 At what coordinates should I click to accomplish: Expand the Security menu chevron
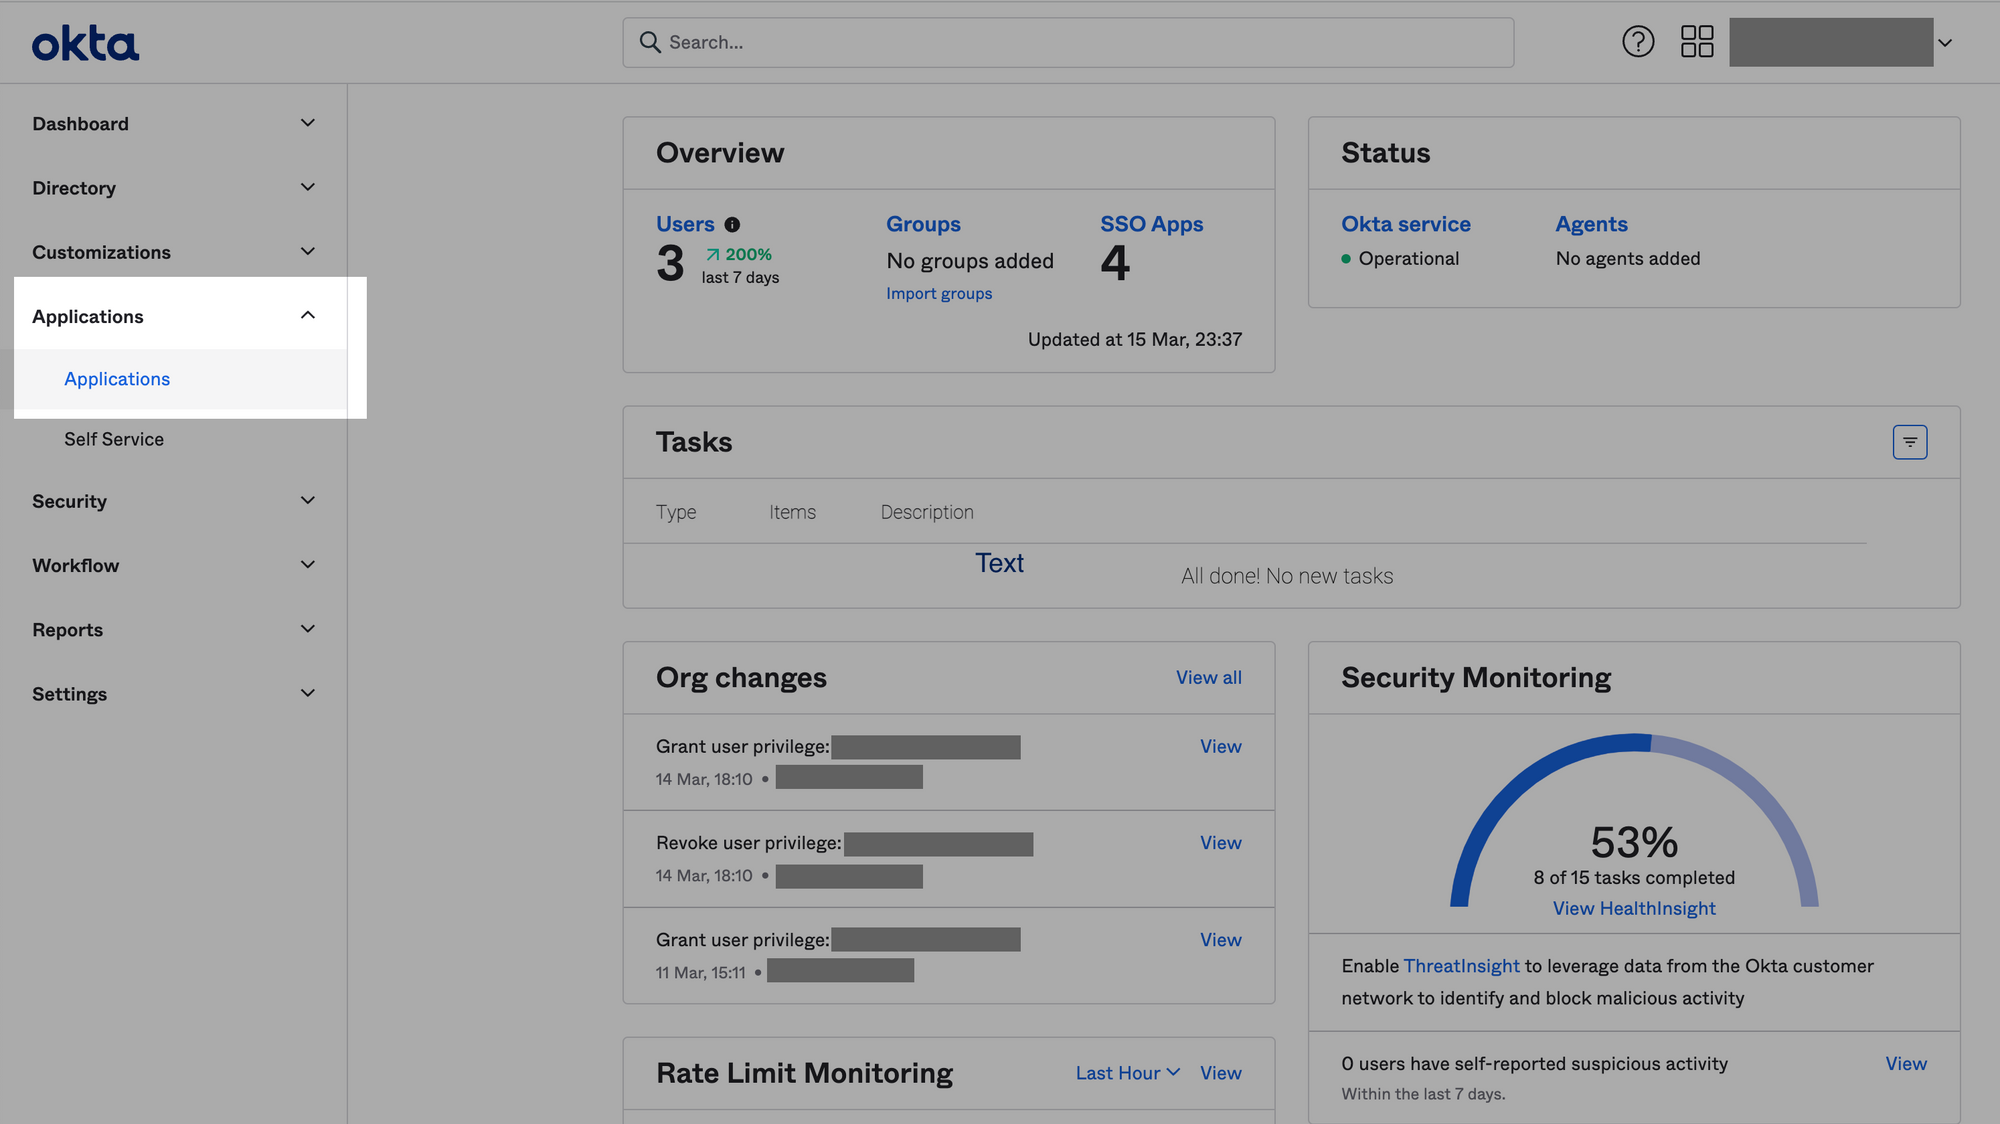308,501
